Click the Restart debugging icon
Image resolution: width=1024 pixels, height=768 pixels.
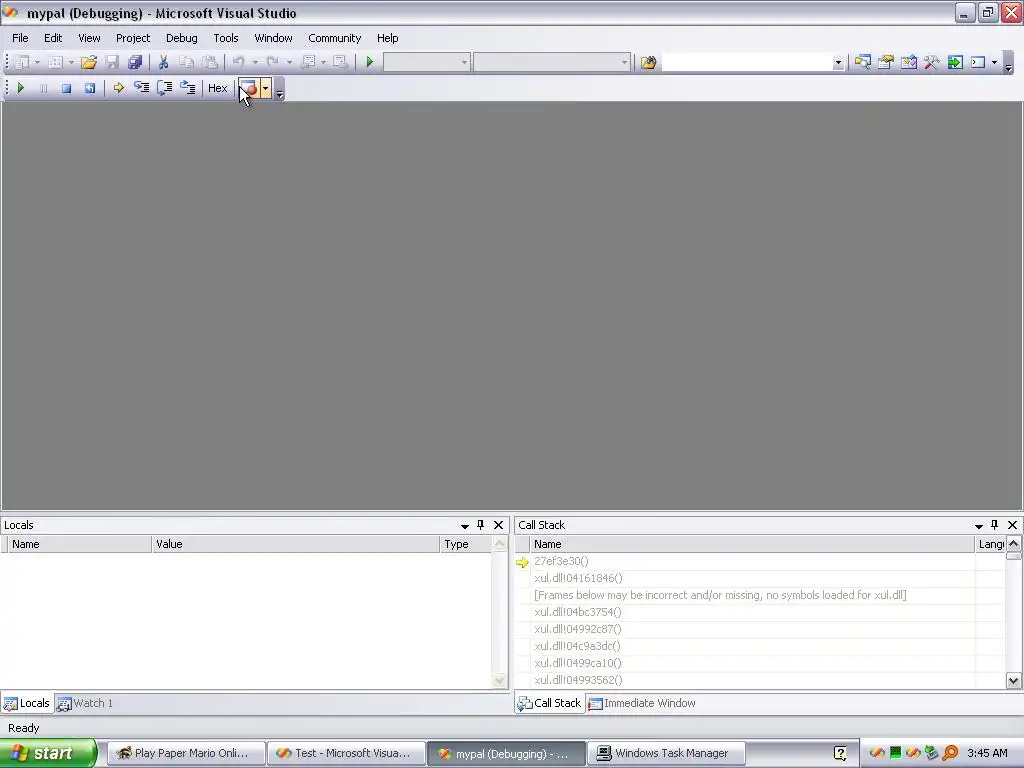point(89,88)
